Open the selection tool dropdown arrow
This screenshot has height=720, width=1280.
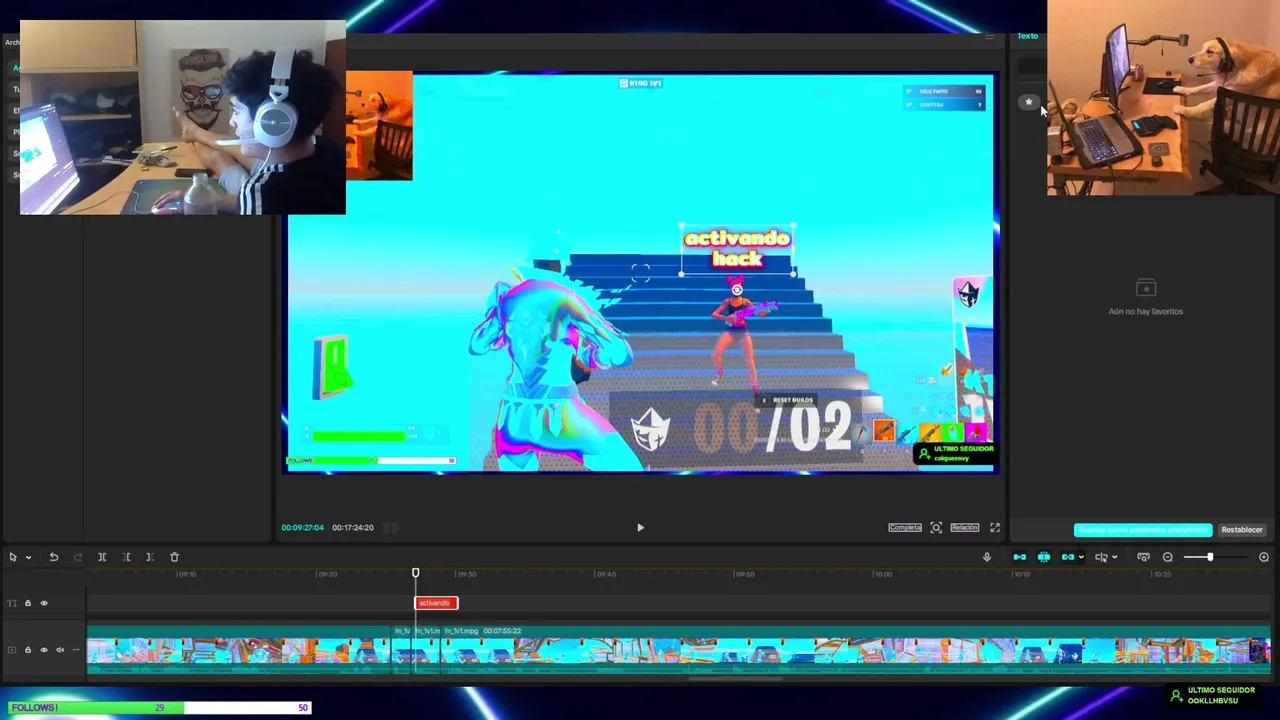coord(28,557)
